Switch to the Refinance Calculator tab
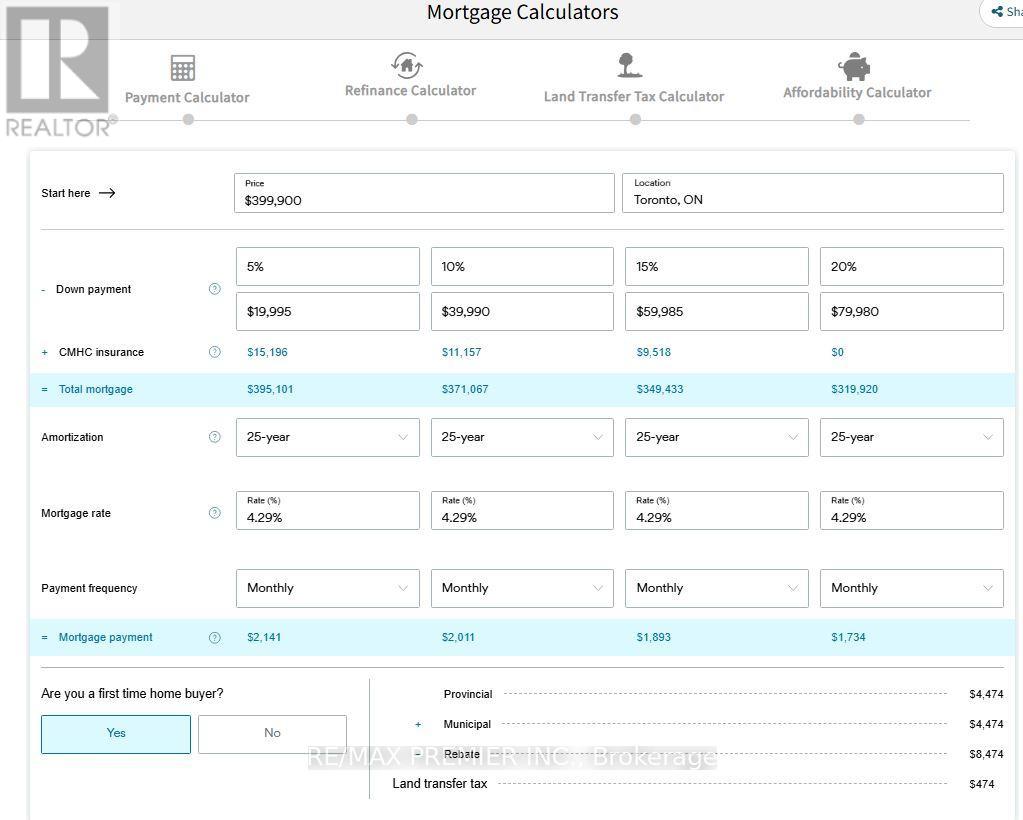The height and width of the screenshot is (820, 1023). pos(410,90)
